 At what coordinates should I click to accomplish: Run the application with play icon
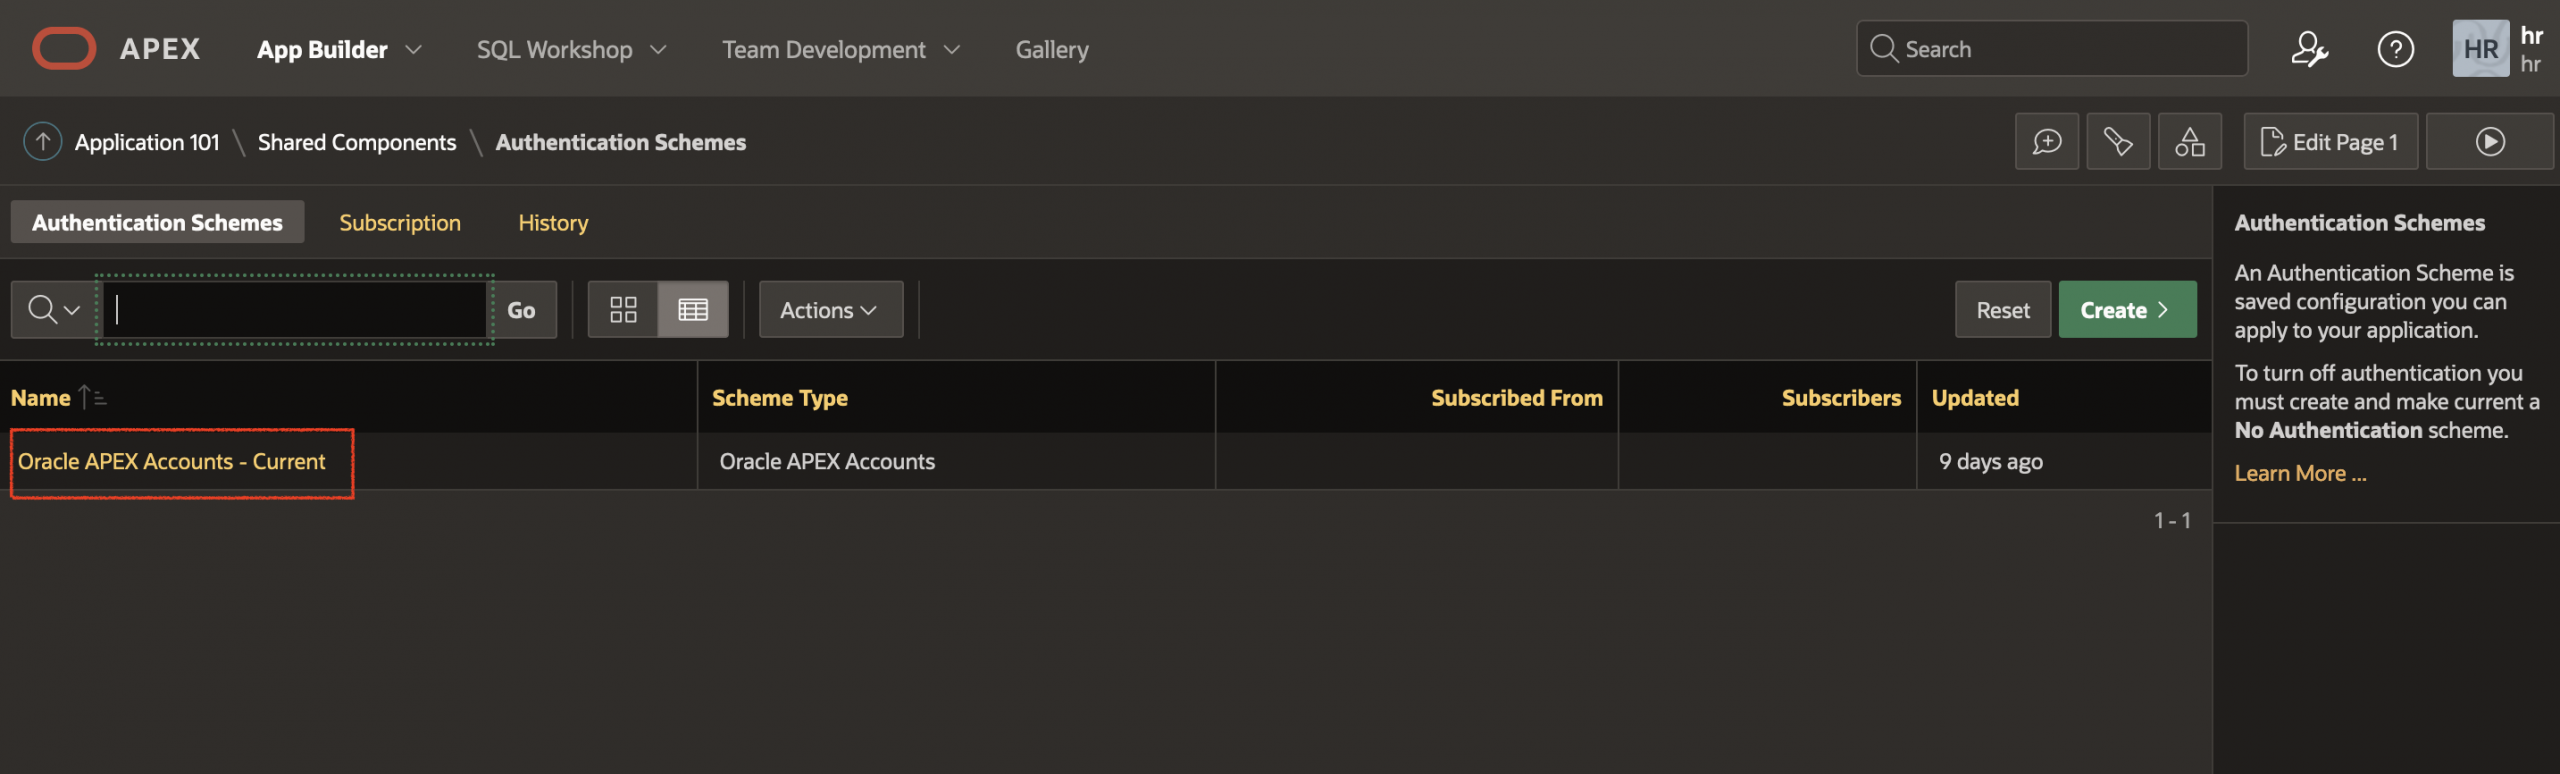tap(2490, 142)
